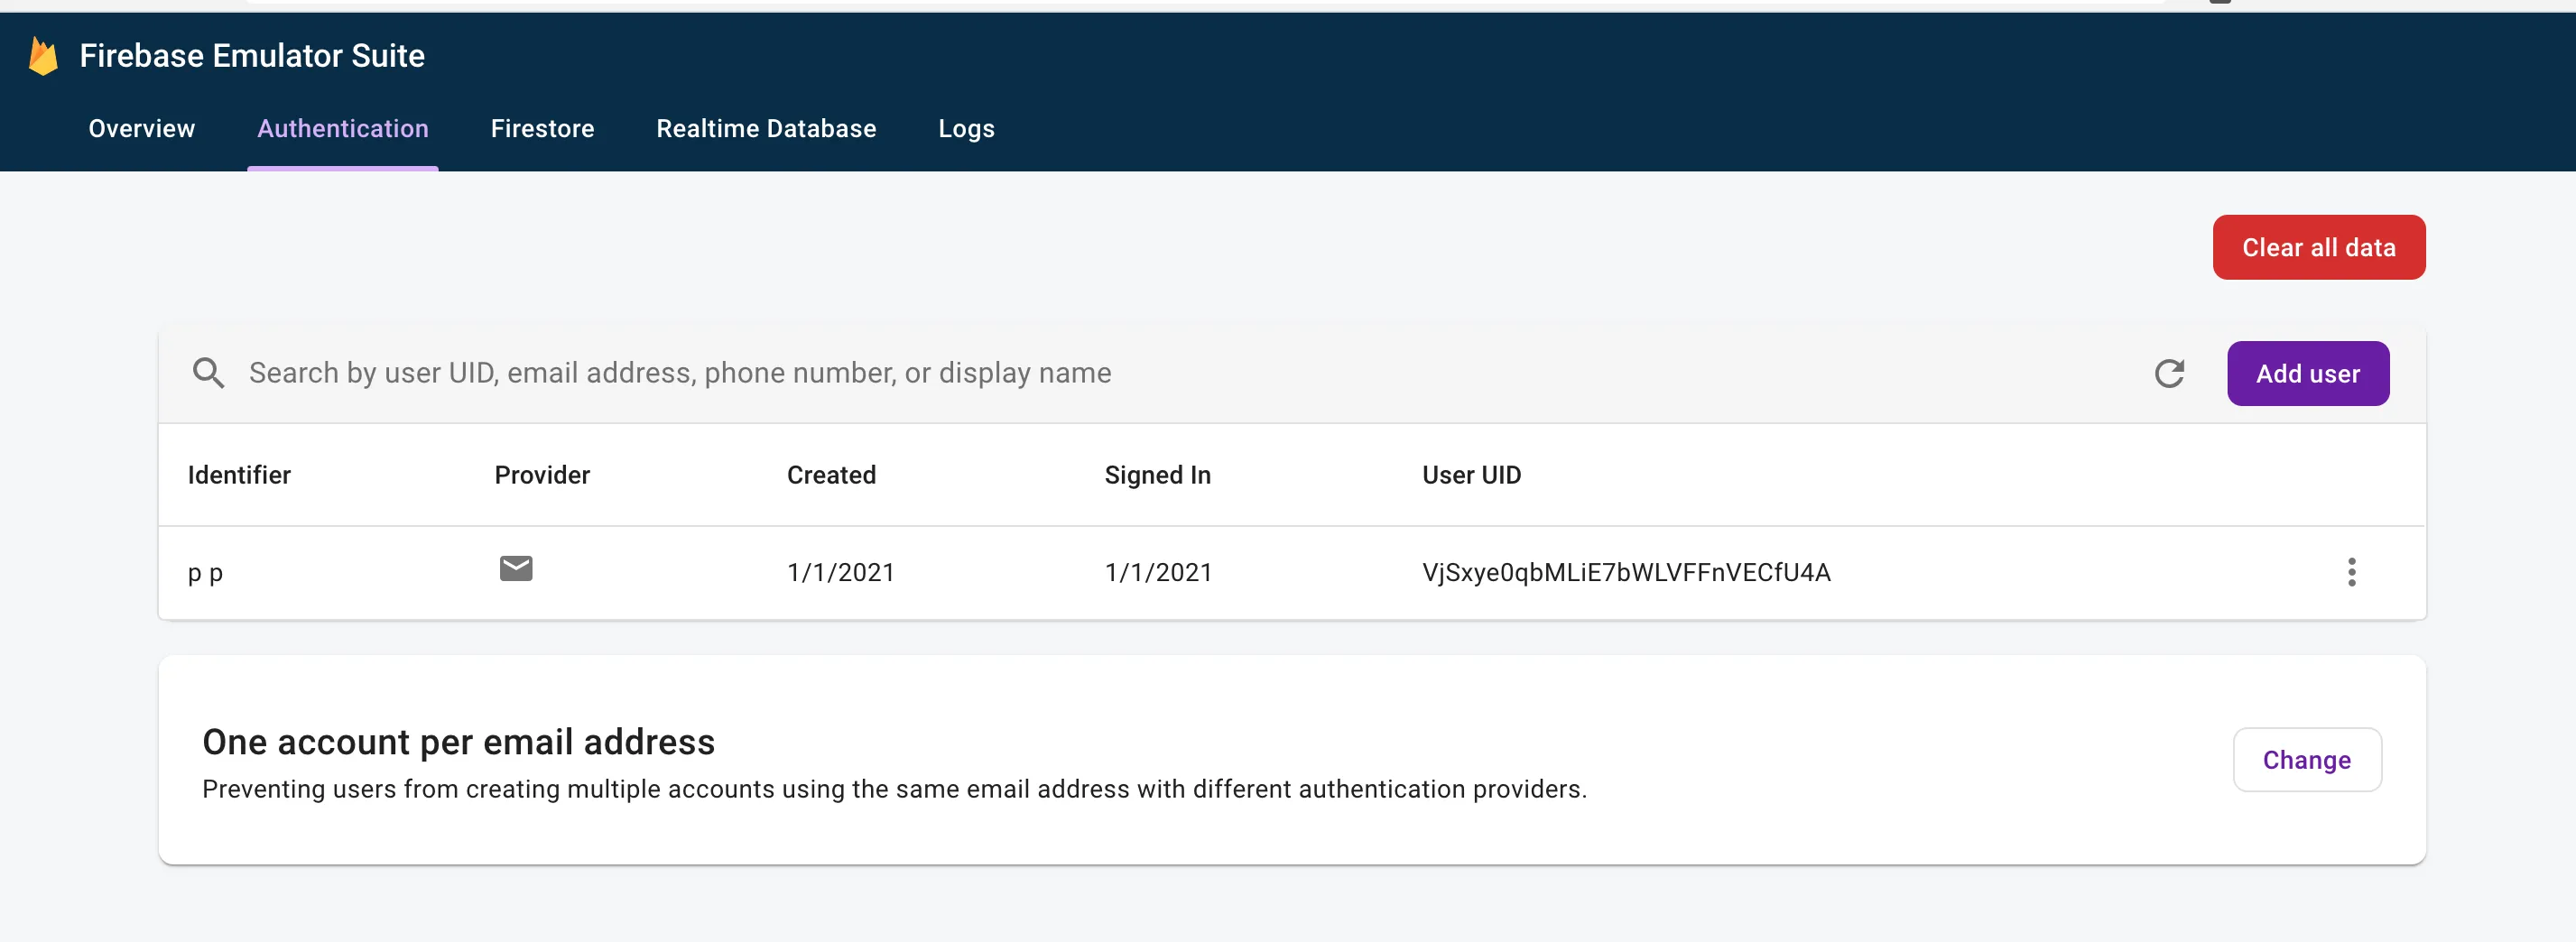
Task: Click the Firebase flame logo
Action: point(43,56)
